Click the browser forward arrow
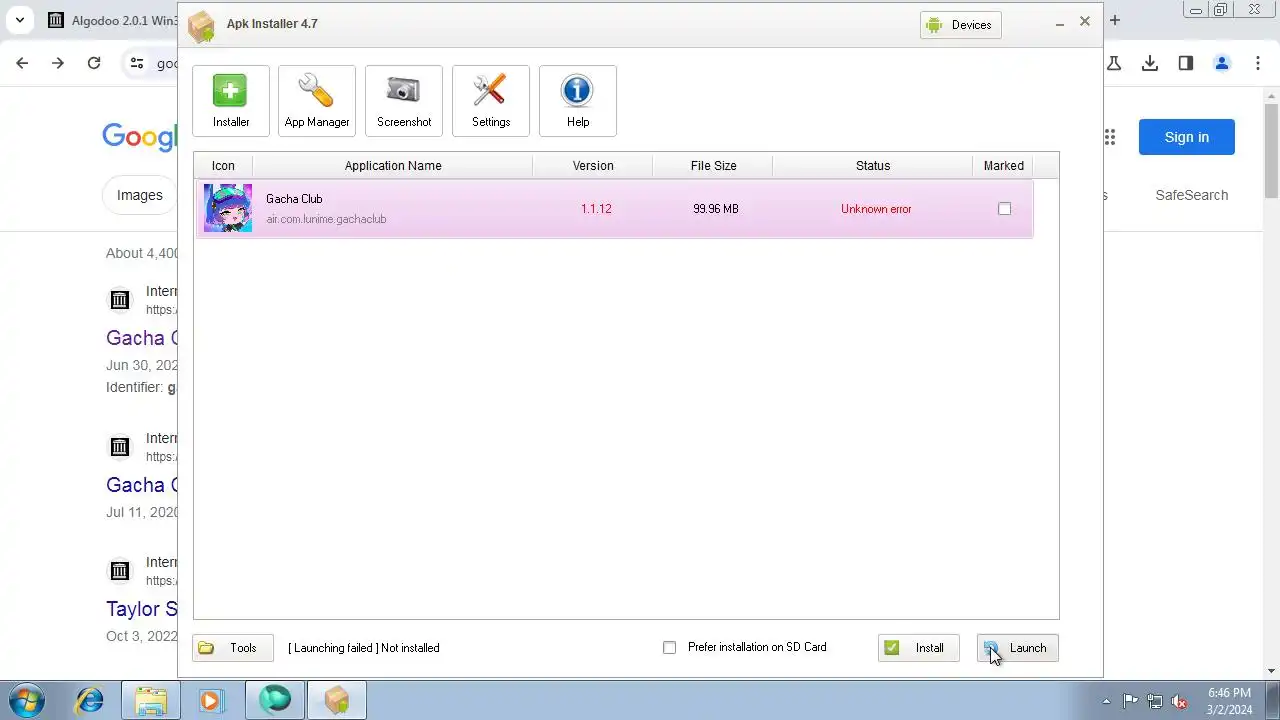Image resolution: width=1280 pixels, height=720 pixels. pos(58,63)
